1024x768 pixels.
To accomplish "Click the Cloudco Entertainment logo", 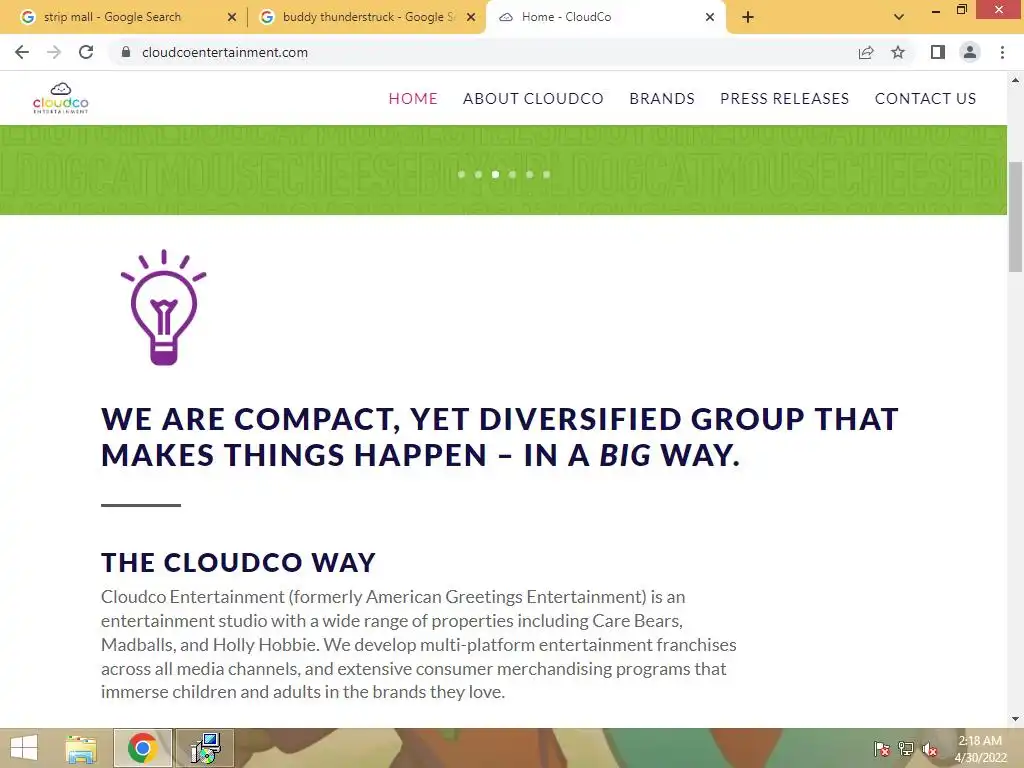I will 61,98.
